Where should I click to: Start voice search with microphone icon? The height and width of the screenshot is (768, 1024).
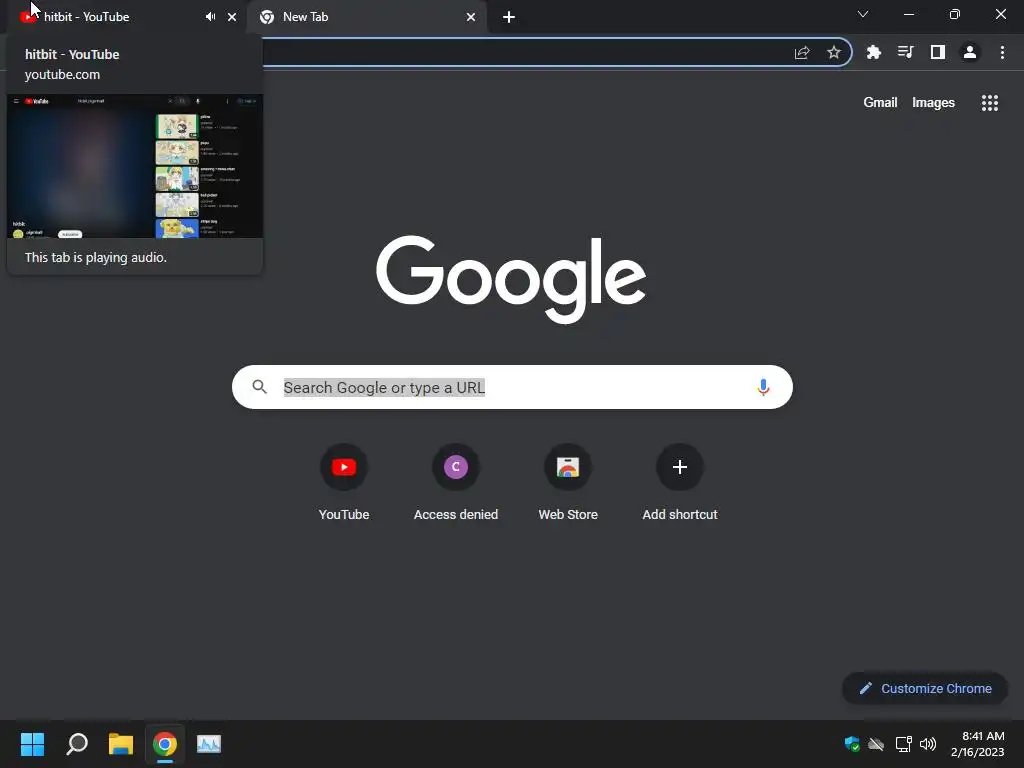pyautogui.click(x=763, y=387)
